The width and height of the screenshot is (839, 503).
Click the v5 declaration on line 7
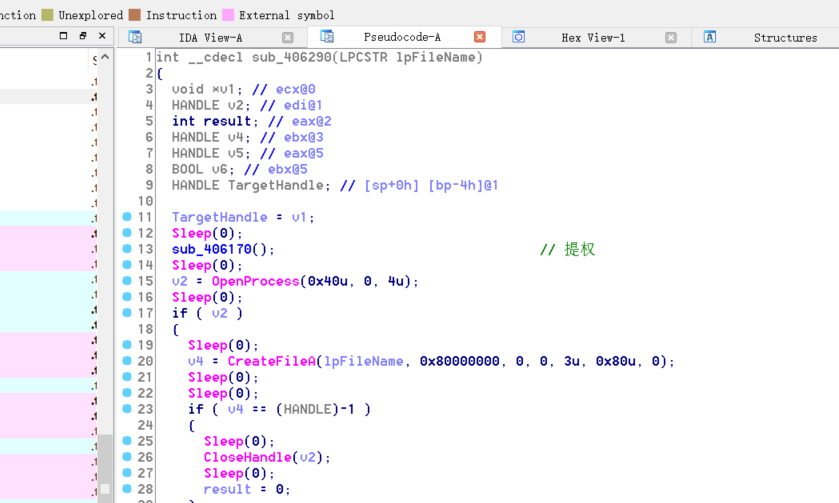click(235, 154)
